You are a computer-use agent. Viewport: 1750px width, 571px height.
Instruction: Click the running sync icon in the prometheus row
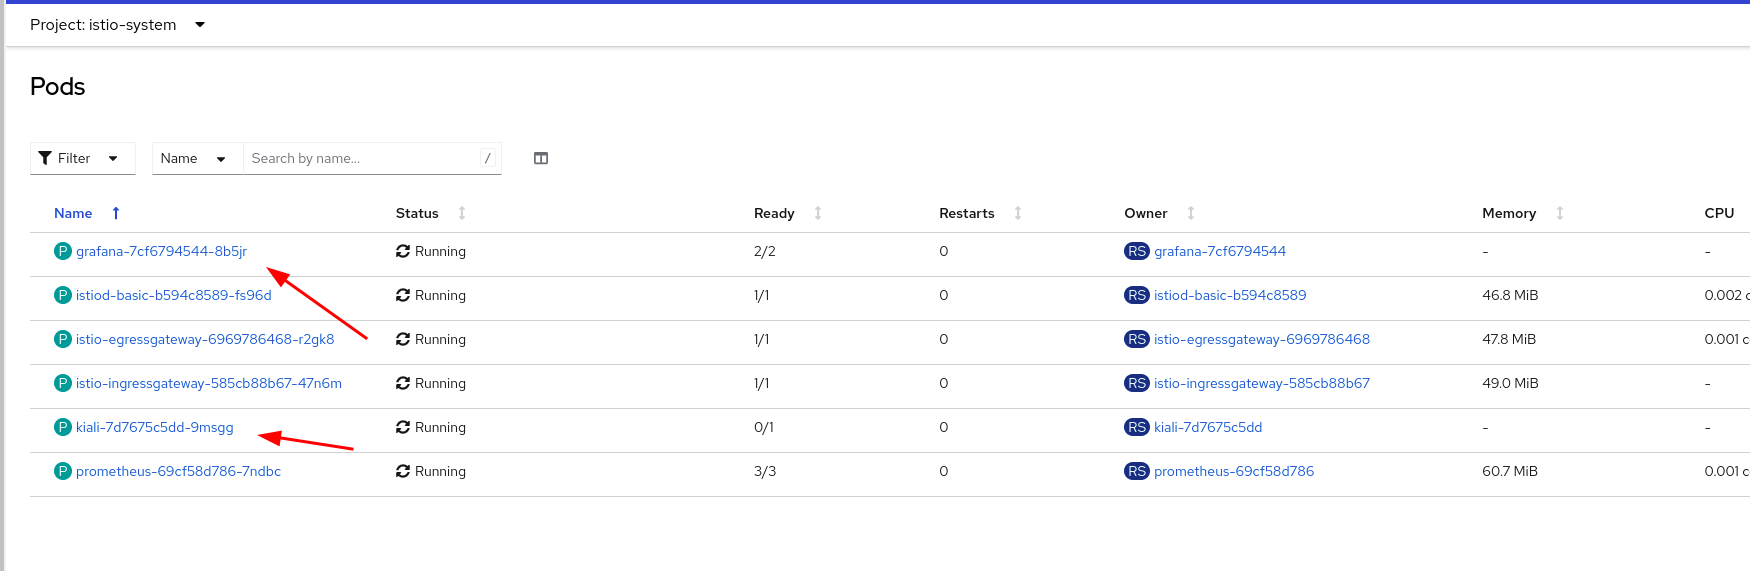point(403,471)
